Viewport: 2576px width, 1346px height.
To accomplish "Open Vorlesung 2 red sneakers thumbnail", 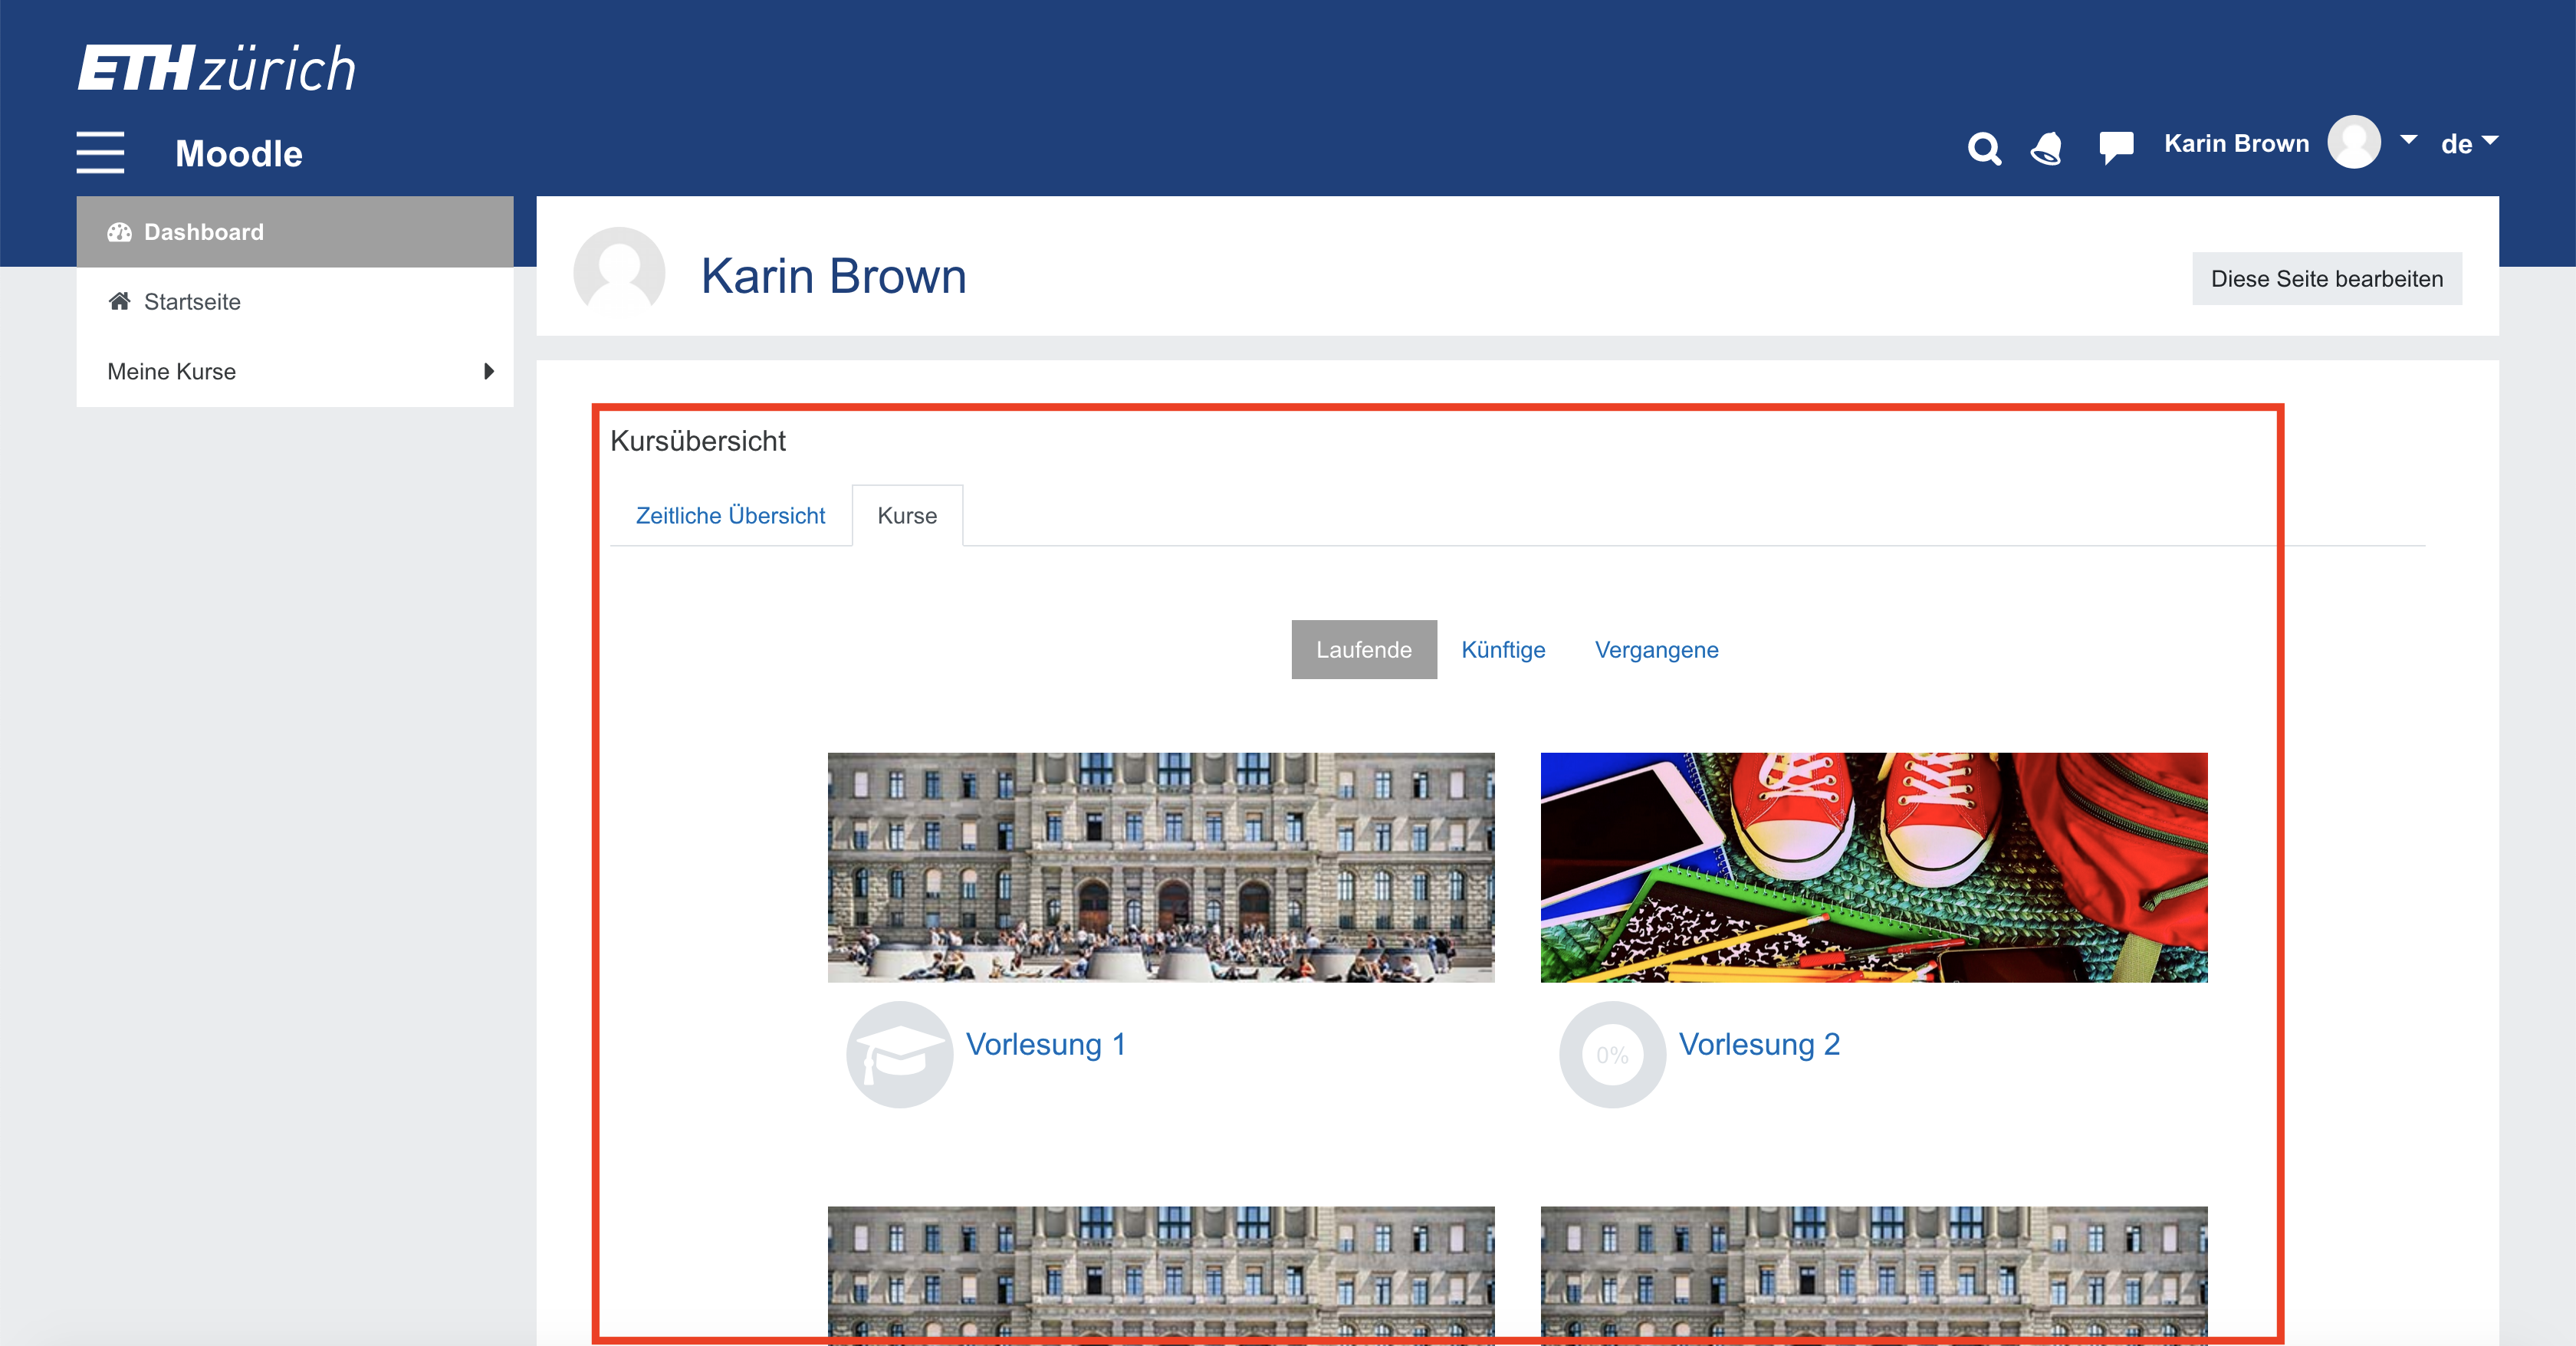I will pyautogui.click(x=1873, y=867).
